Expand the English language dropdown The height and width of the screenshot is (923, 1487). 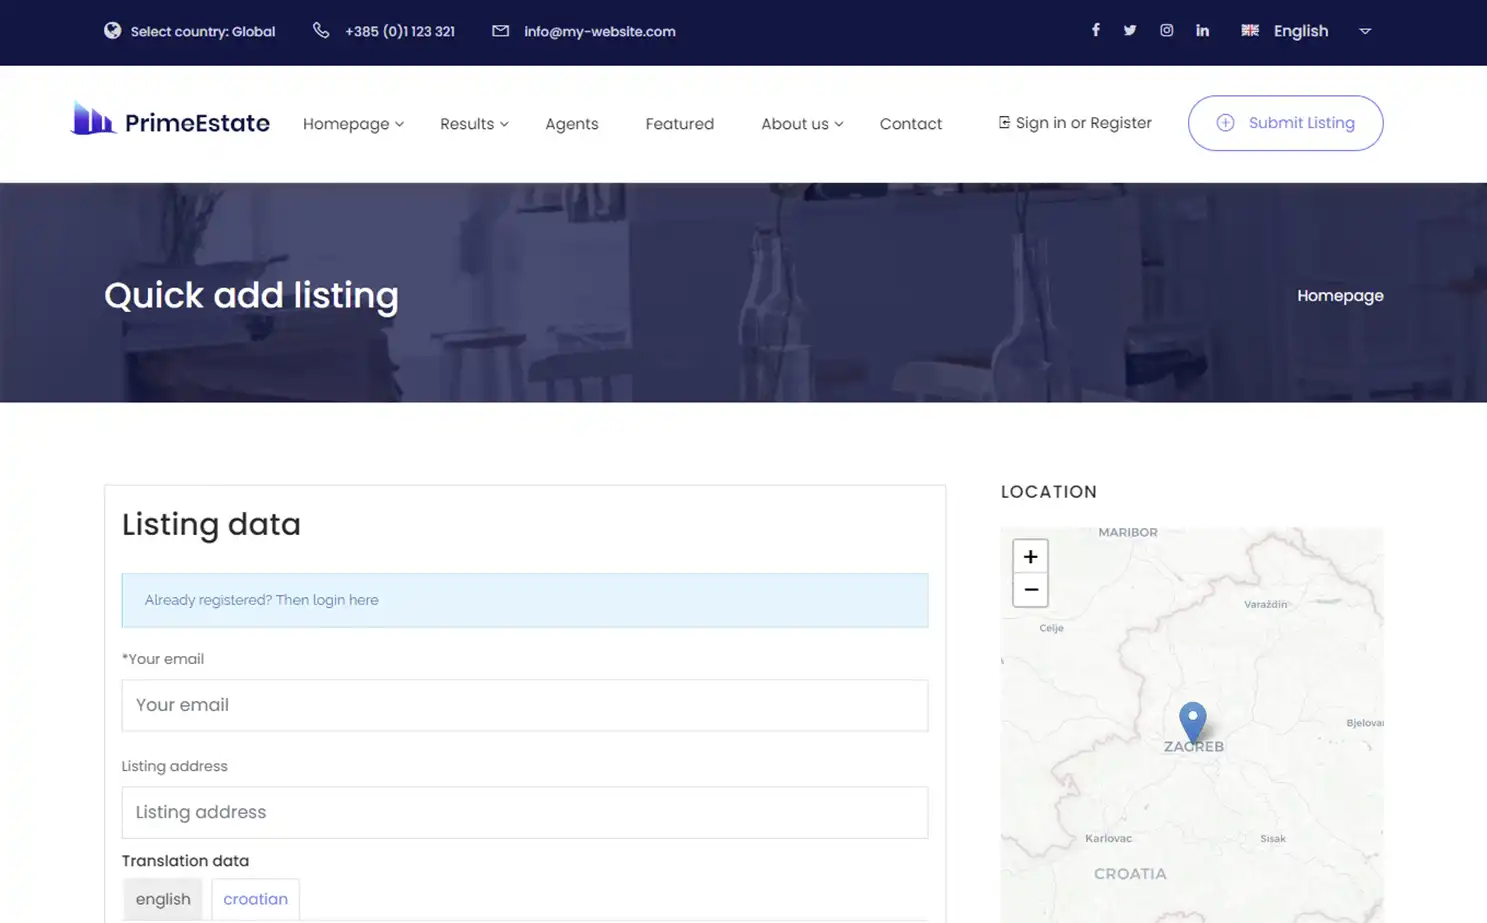[x=1300, y=31]
